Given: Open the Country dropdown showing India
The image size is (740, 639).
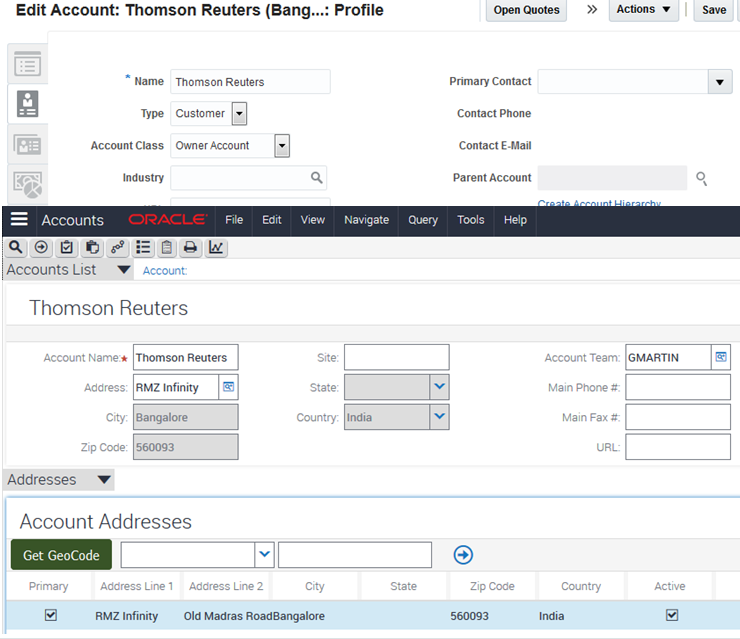Looking at the screenshot, I should tap(439, 417).
